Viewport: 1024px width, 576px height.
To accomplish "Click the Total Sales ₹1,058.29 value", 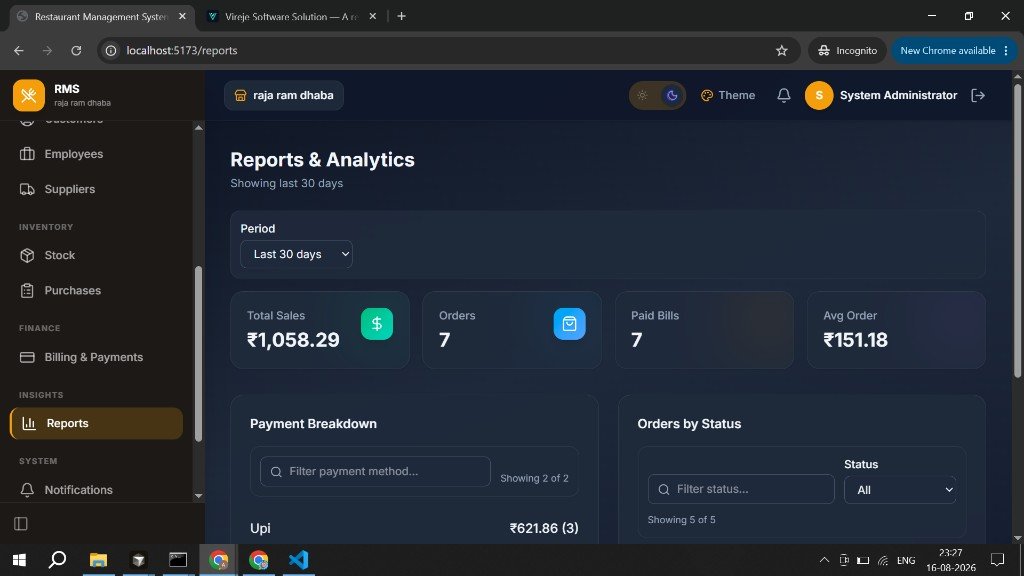I will [293, 340].
